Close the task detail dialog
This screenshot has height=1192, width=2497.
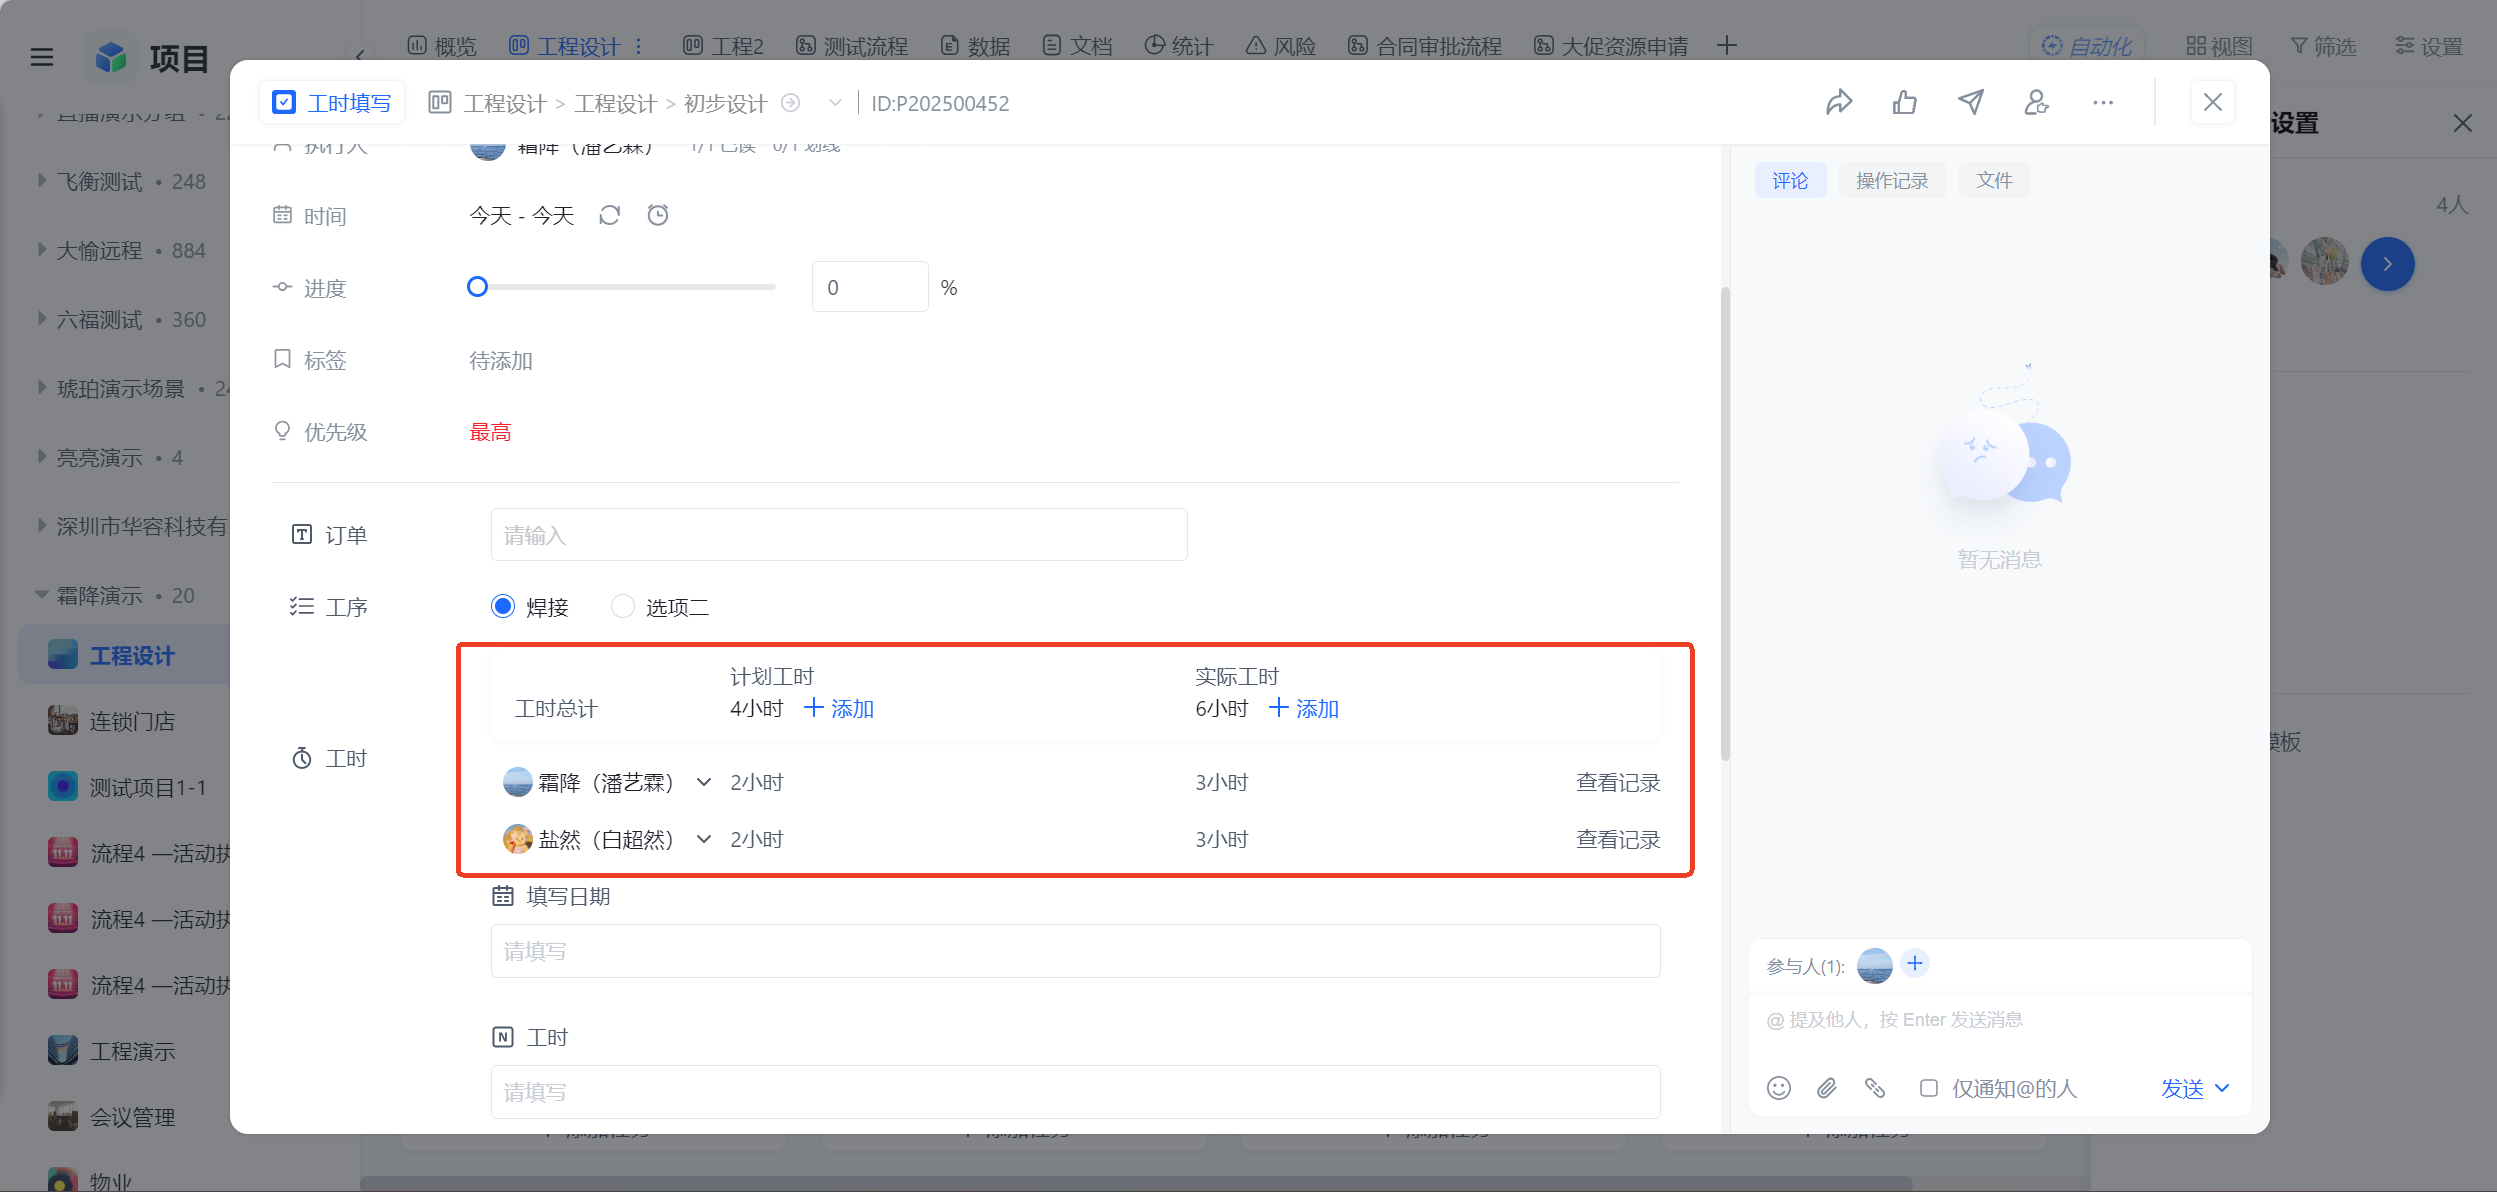point(2213,102)
